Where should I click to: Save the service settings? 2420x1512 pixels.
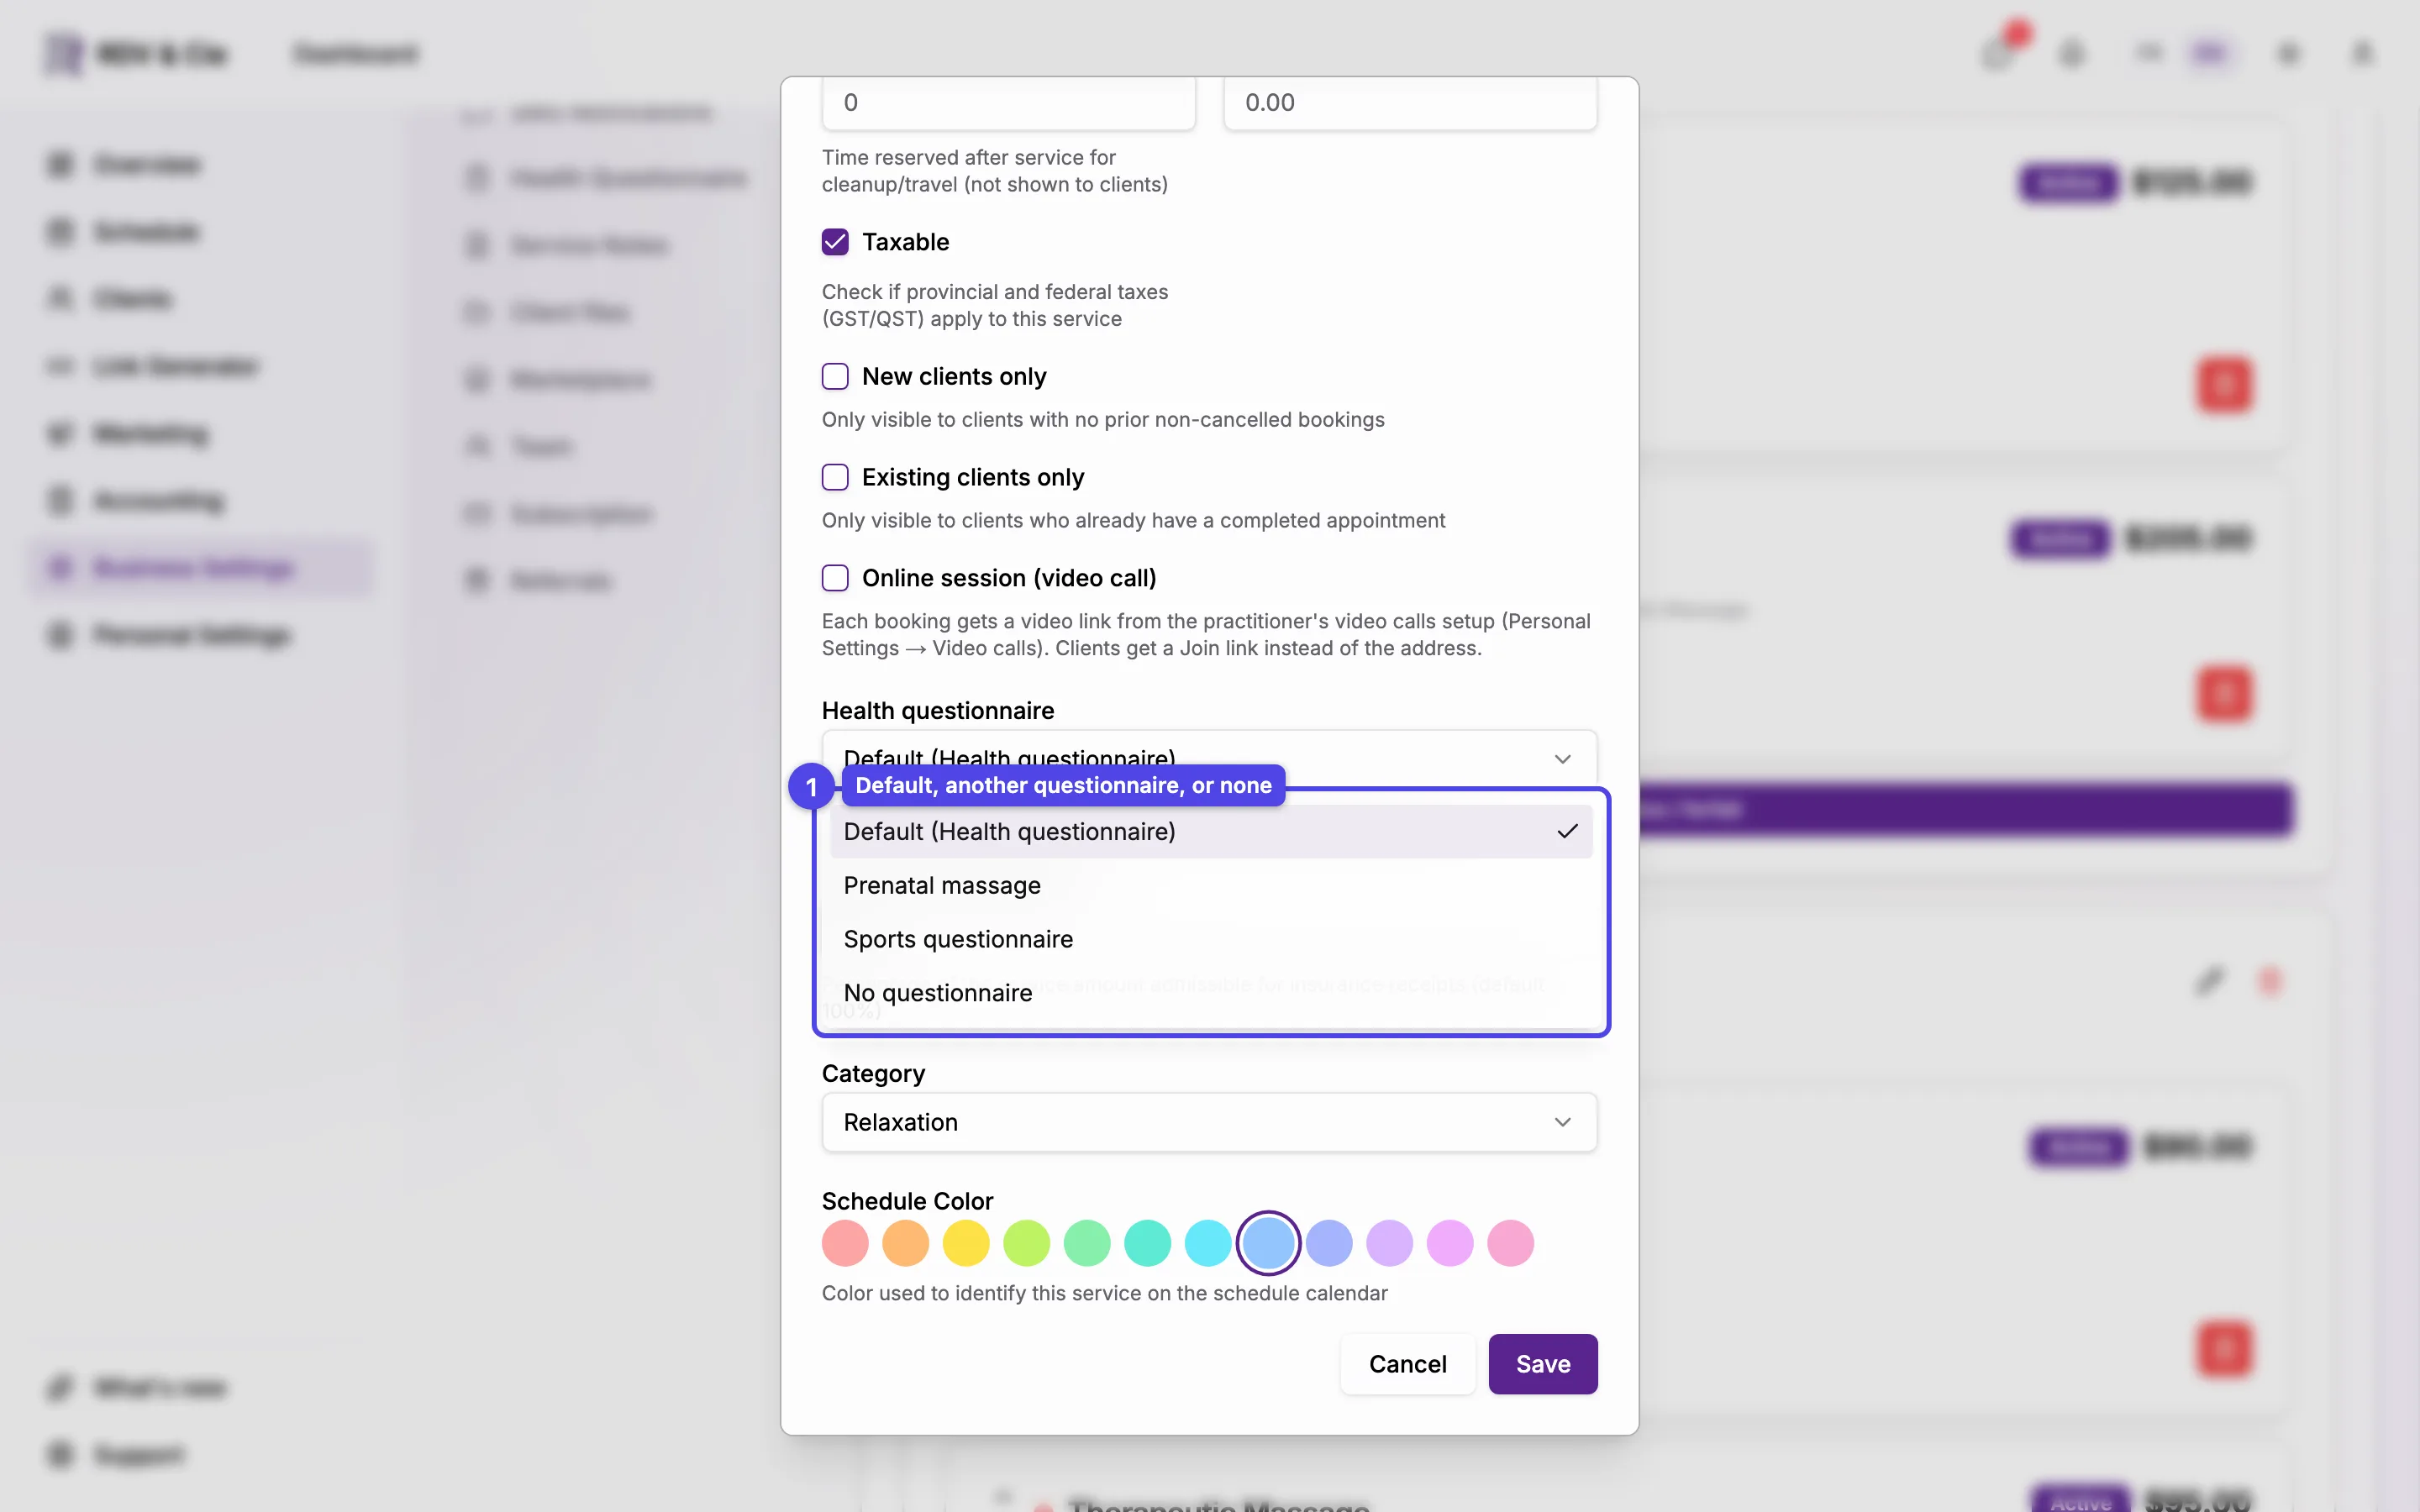click(x=1542, y=1364)
